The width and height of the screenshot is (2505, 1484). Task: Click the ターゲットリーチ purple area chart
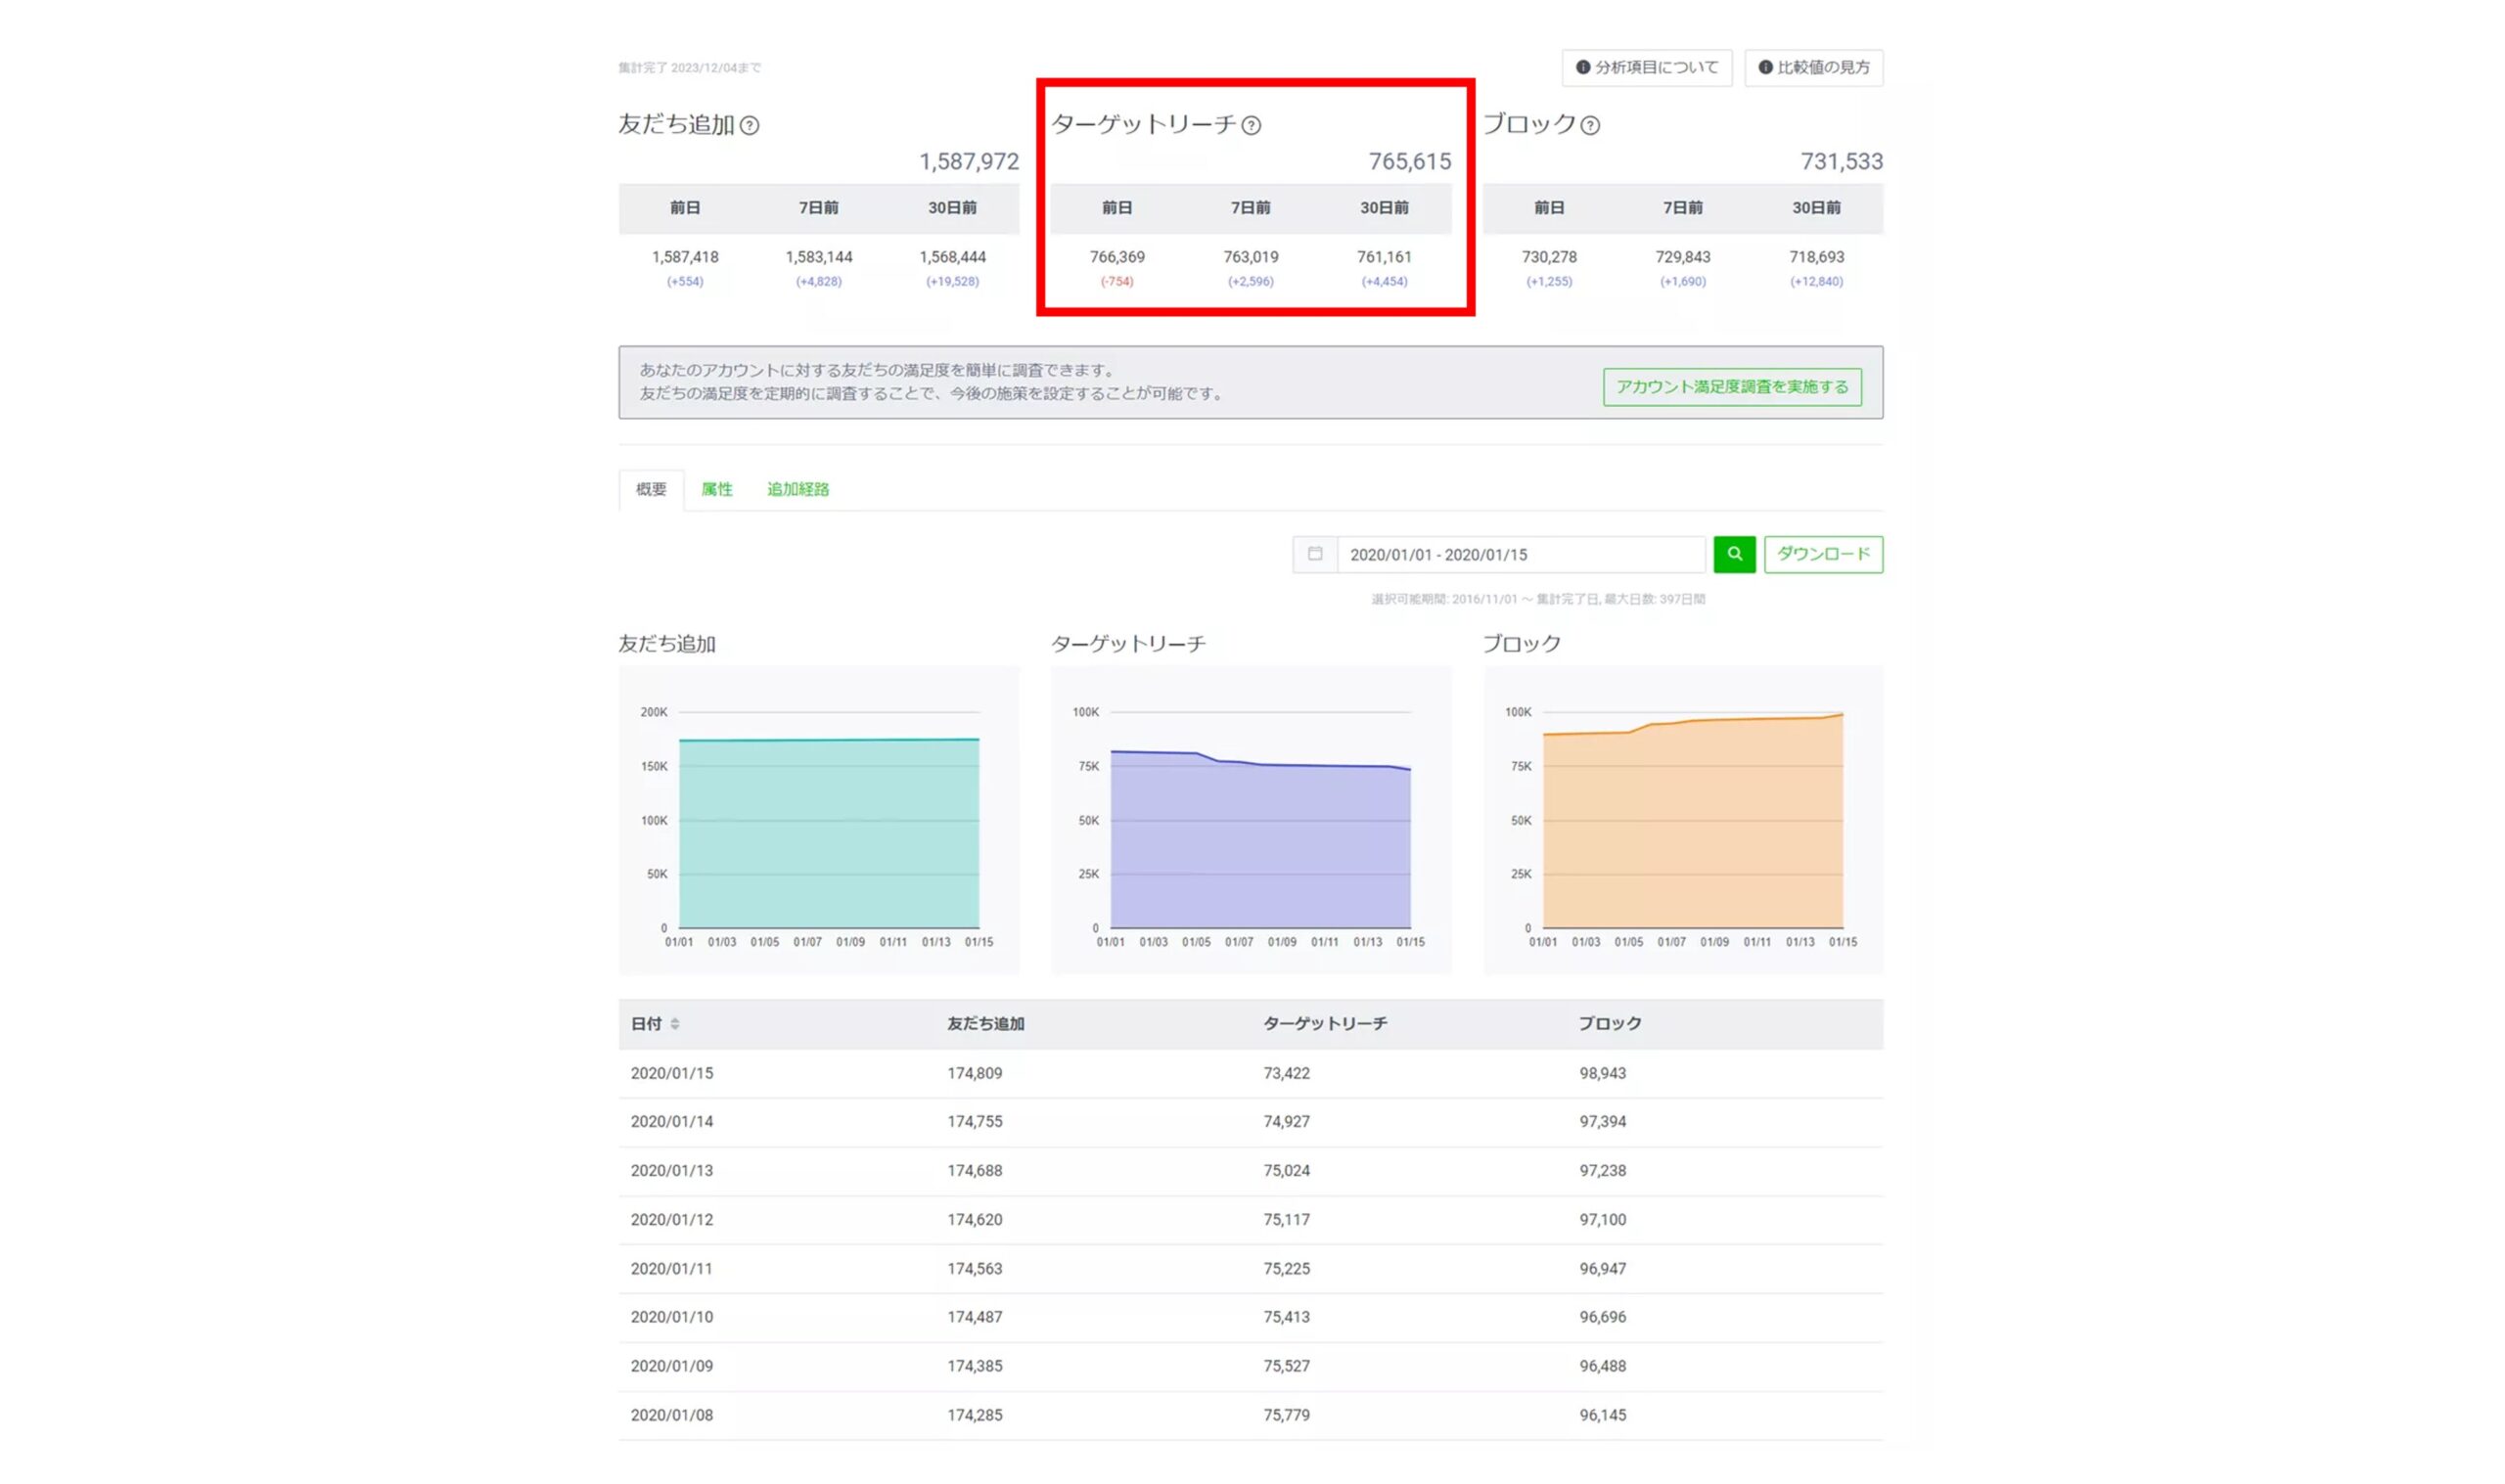pyautogui.click(x=1251, y=820)
